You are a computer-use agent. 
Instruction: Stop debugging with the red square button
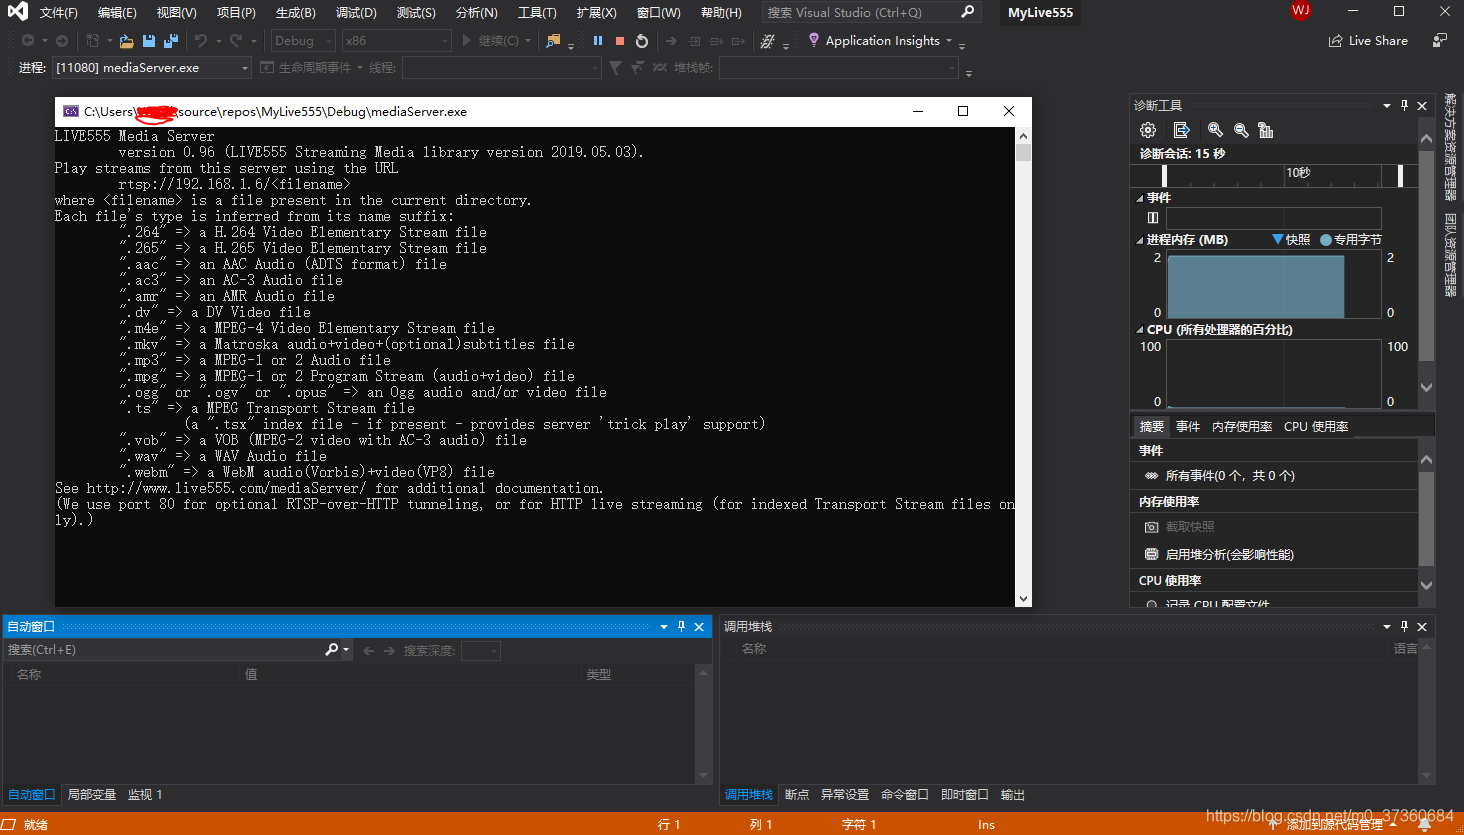(x=620, y=41)
